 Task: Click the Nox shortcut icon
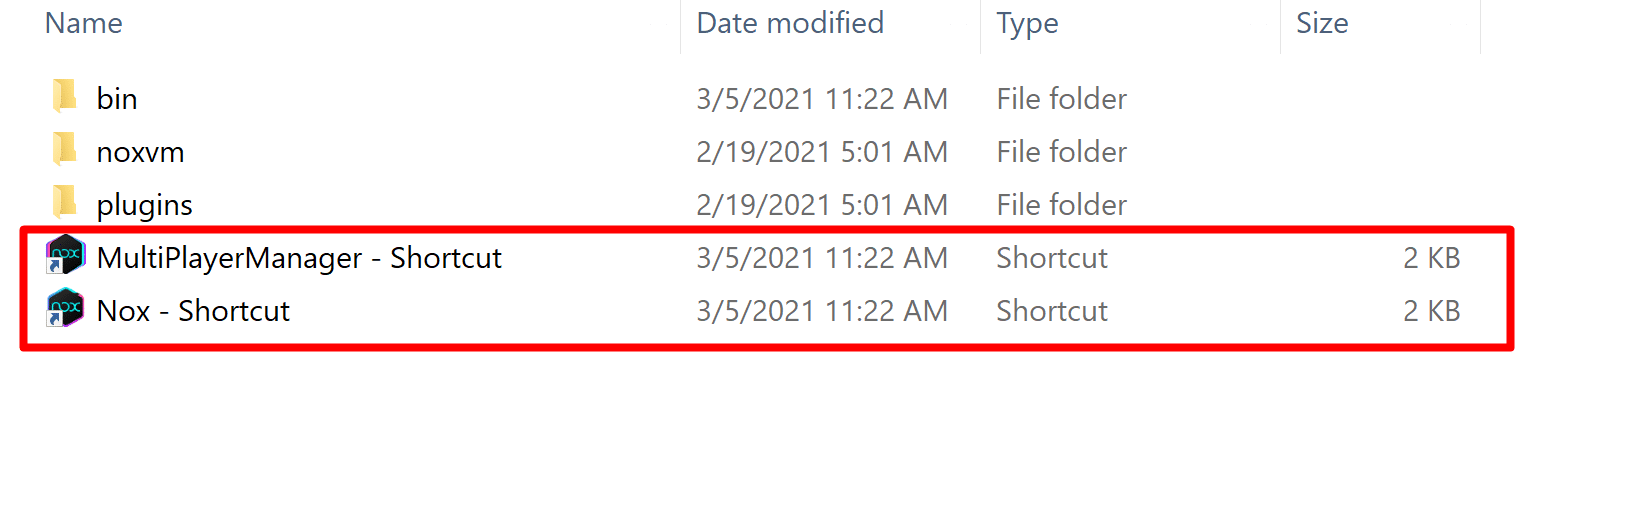(x=66, y=309)
